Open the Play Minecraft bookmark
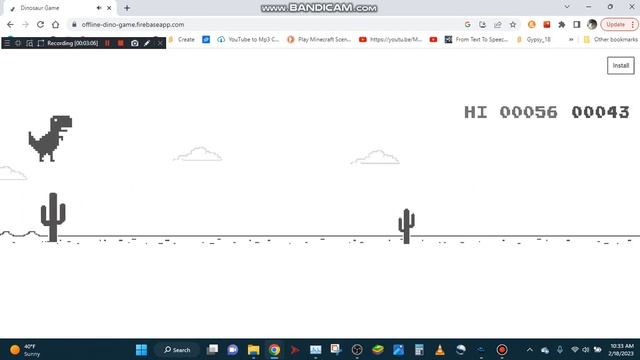Viewport: 640px width, 360px height. [319, 40]
